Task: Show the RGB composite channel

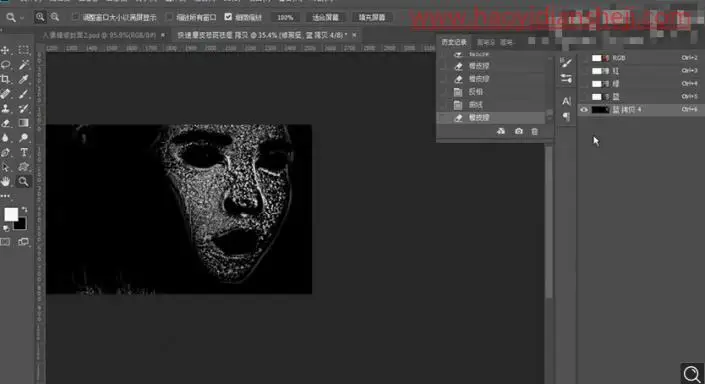Action: coord(584,58)
